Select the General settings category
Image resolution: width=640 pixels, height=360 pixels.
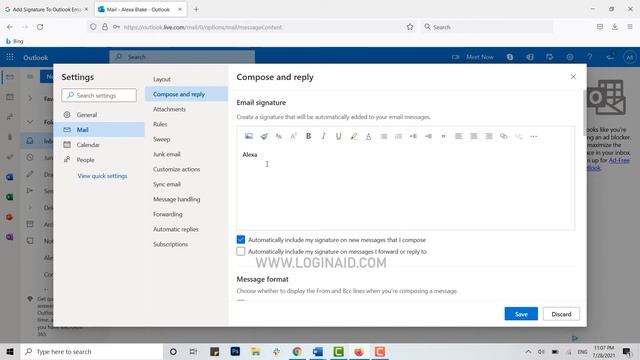[99, 115]
